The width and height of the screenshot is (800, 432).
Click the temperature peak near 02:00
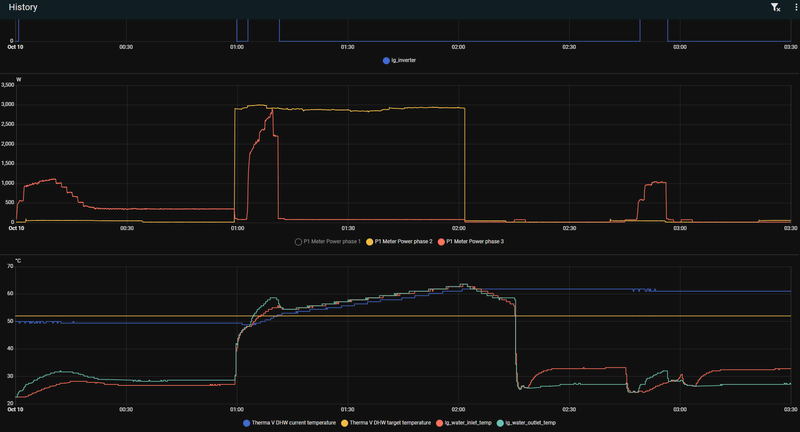coord(464,285)
